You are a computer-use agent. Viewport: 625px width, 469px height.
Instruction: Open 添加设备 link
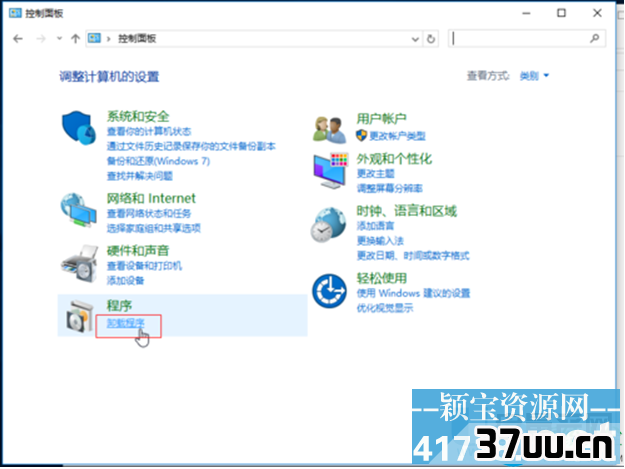click(125, 281)
